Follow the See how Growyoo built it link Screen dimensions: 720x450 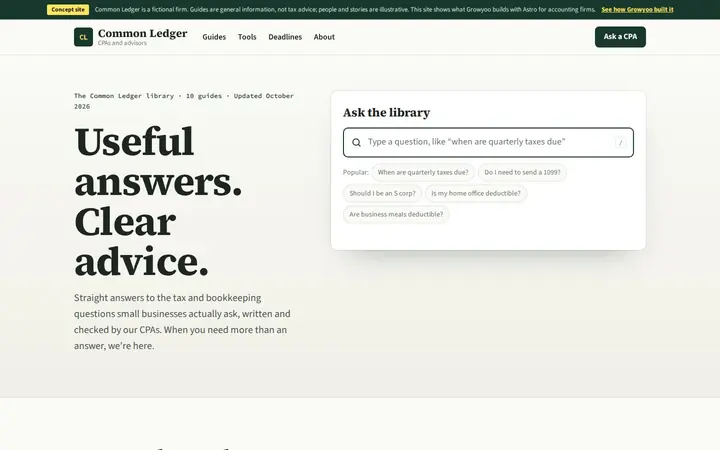637,9
